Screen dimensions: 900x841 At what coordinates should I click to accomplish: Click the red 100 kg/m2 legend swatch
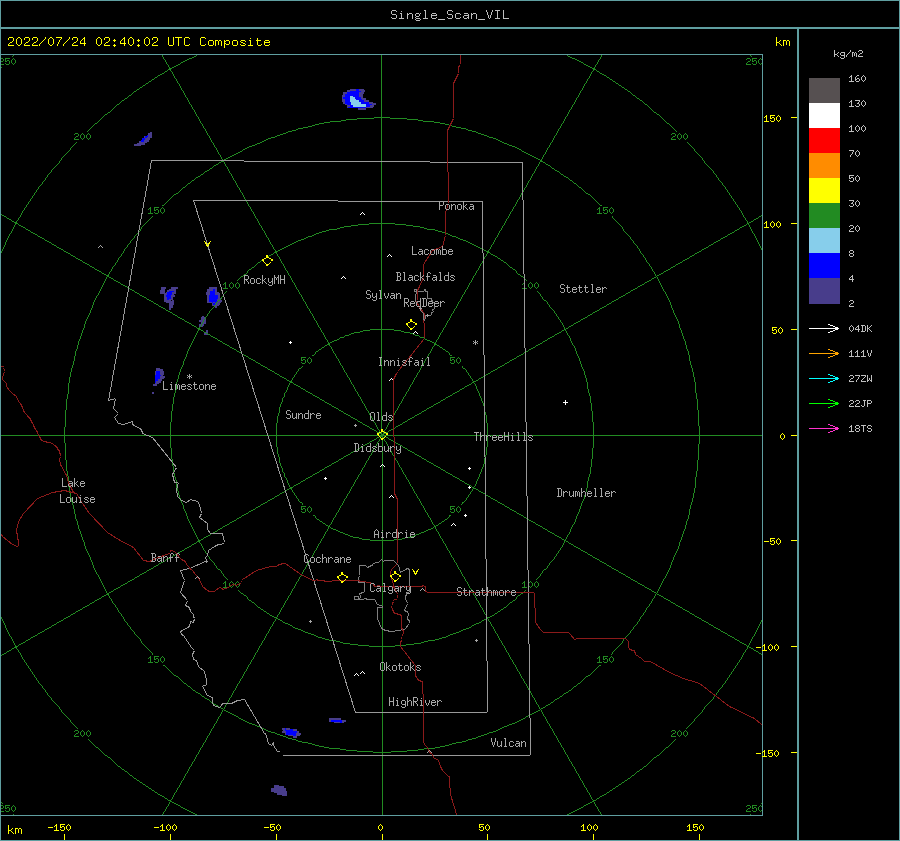(824, 141)
